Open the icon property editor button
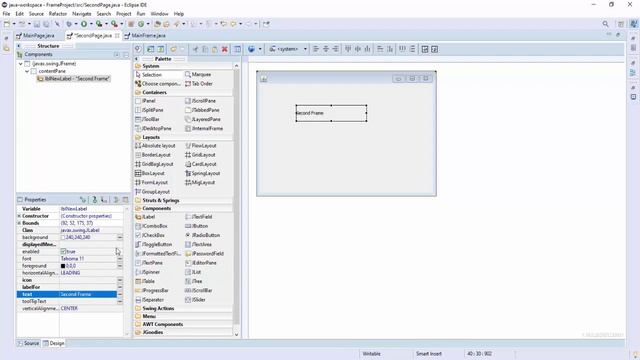640x360 pixels. point(120,280)
